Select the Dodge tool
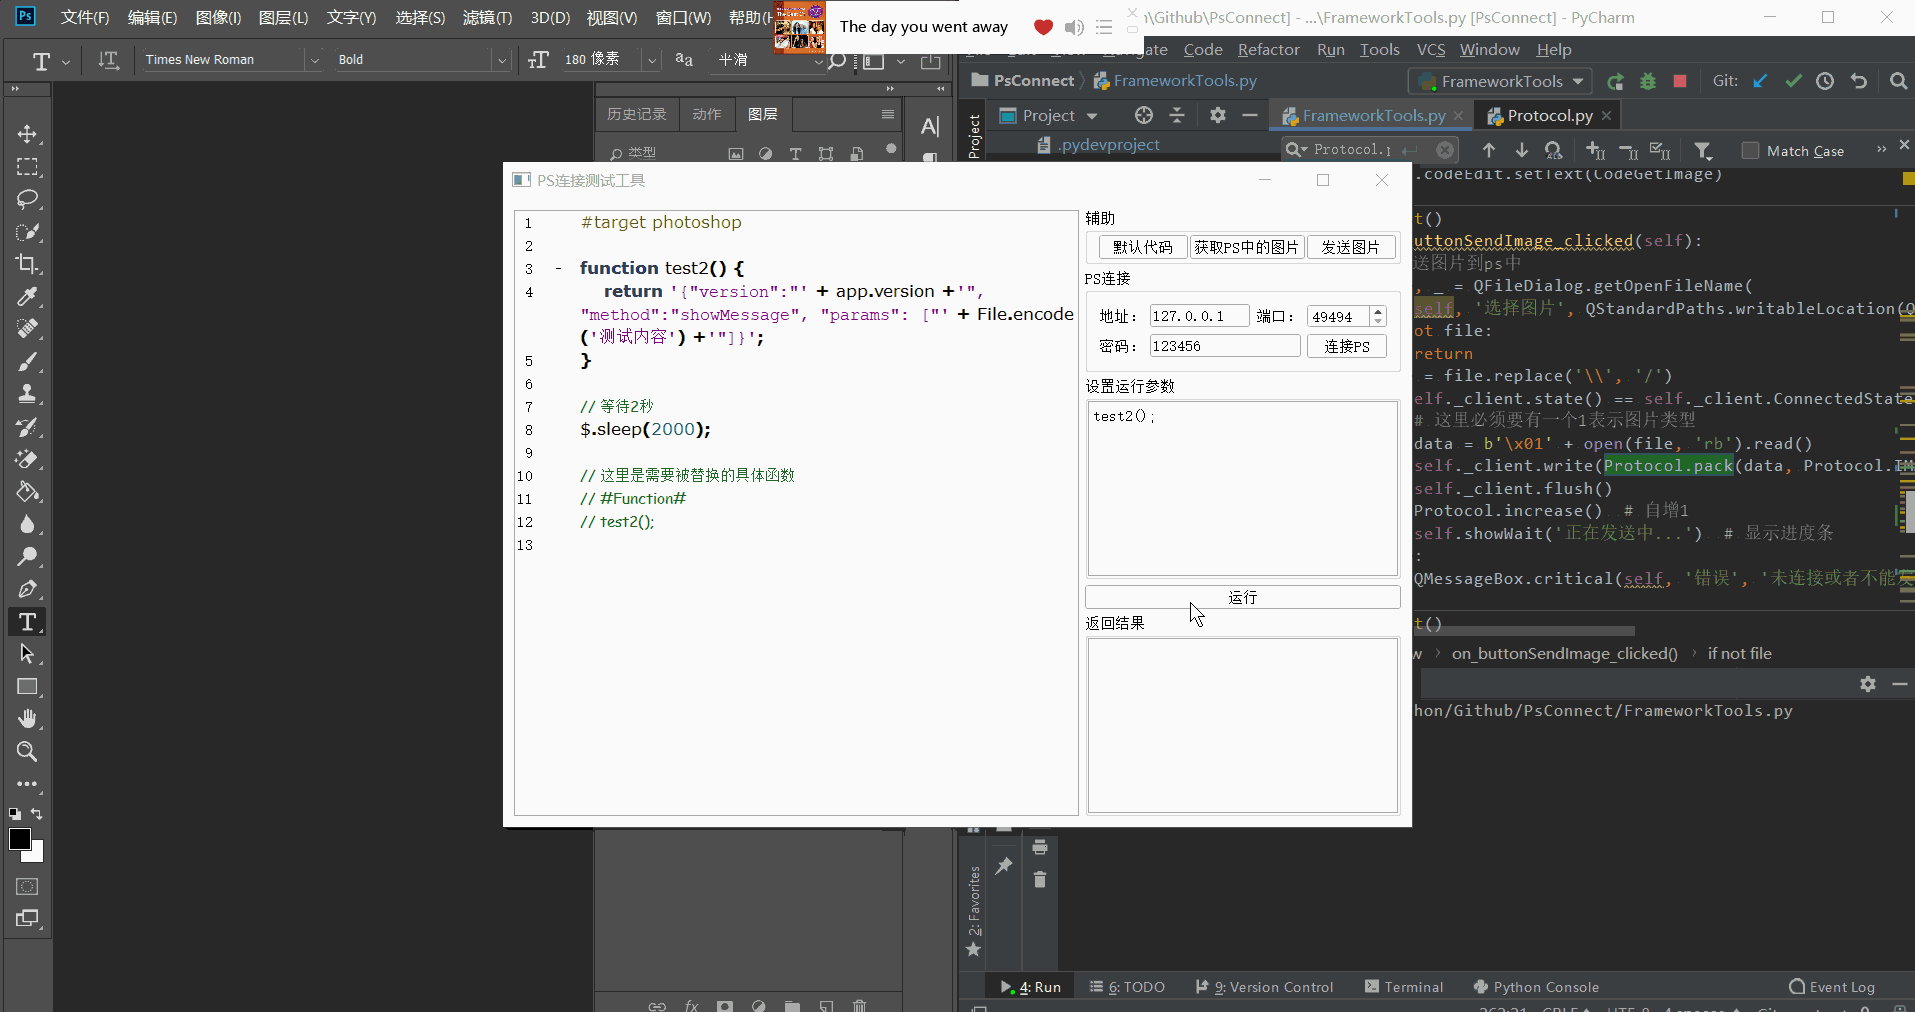The image size is (1915, 1012). click(27, 557)
